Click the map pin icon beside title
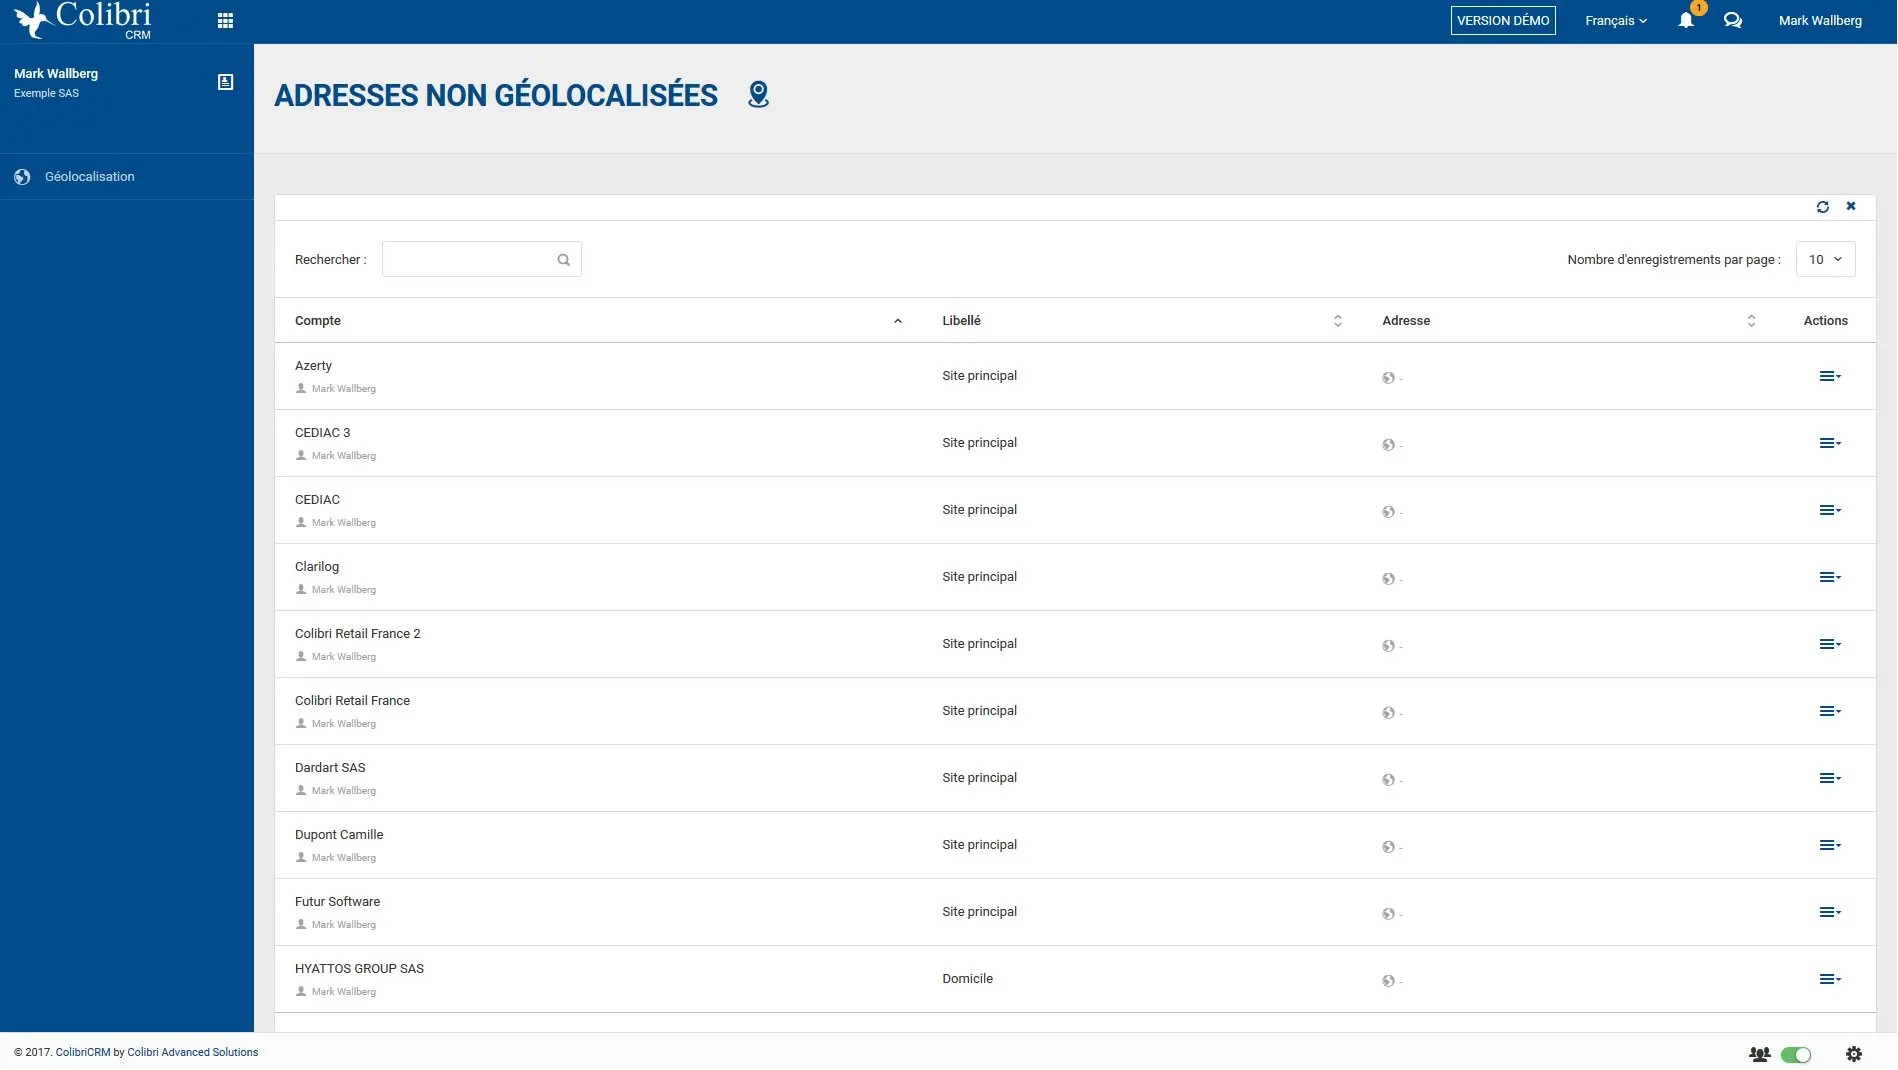The height and width of the screenshot is (1070, 1898). coord(759,94)
